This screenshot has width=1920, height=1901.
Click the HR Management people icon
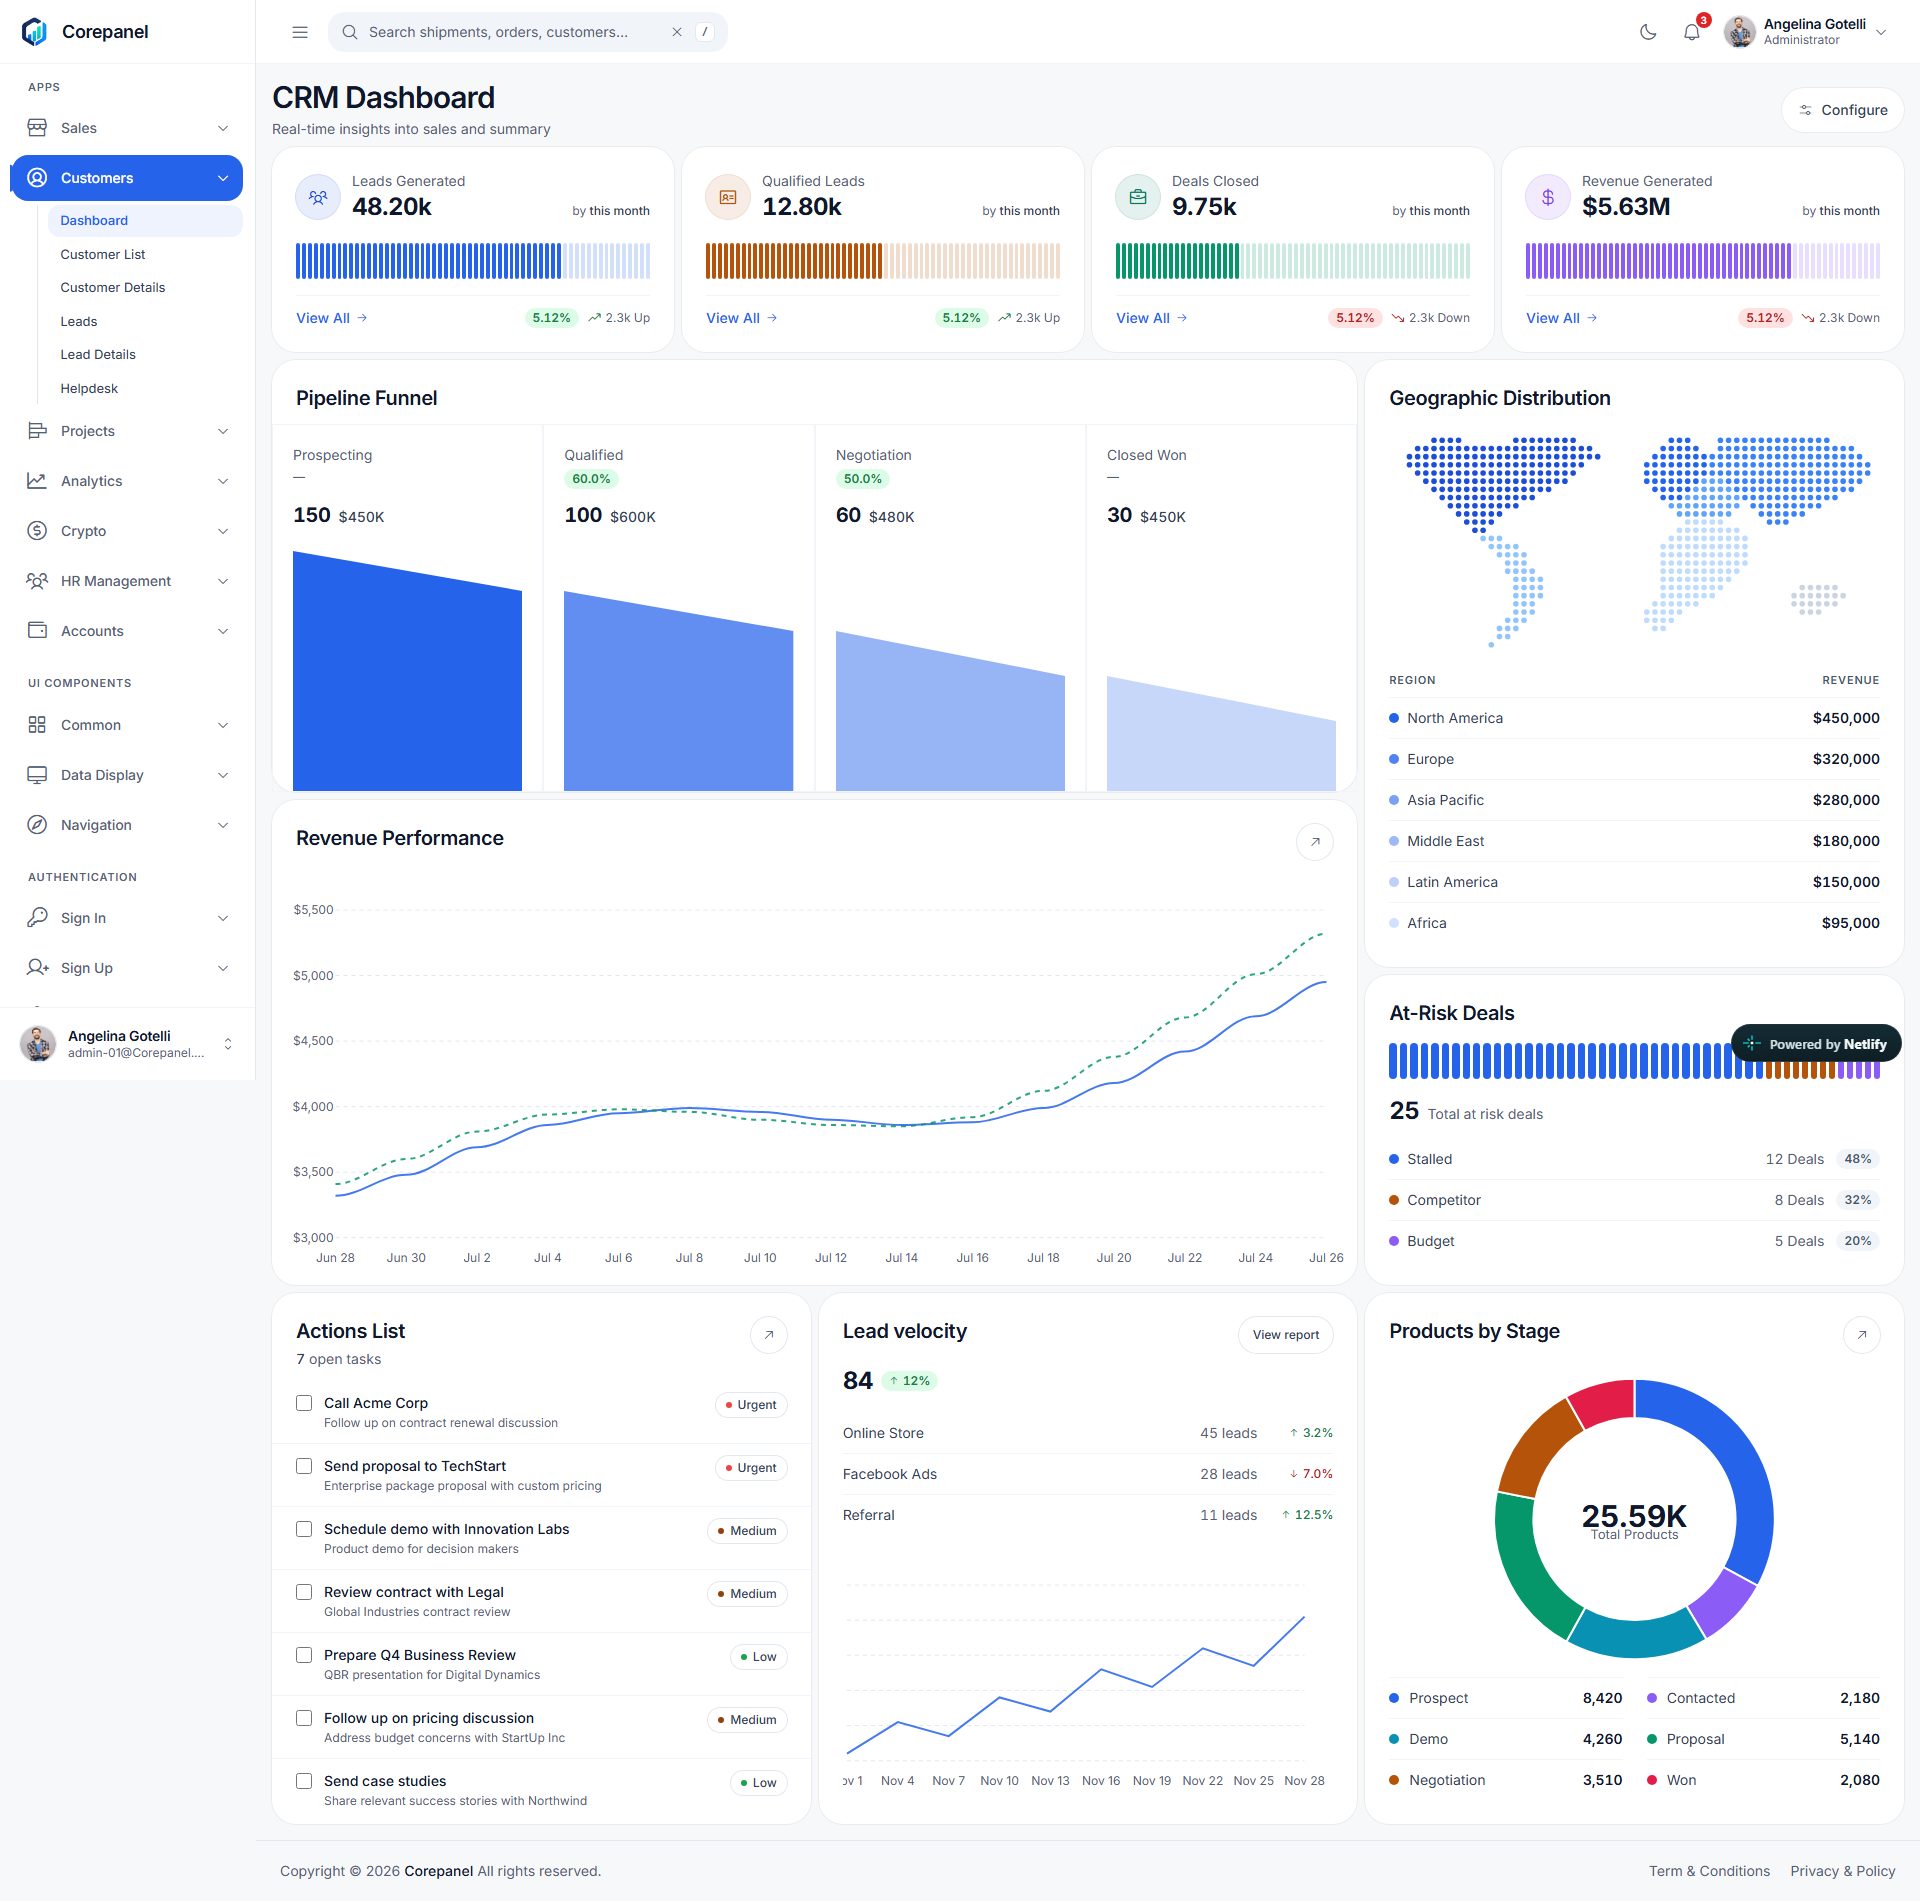pos(37,581)
